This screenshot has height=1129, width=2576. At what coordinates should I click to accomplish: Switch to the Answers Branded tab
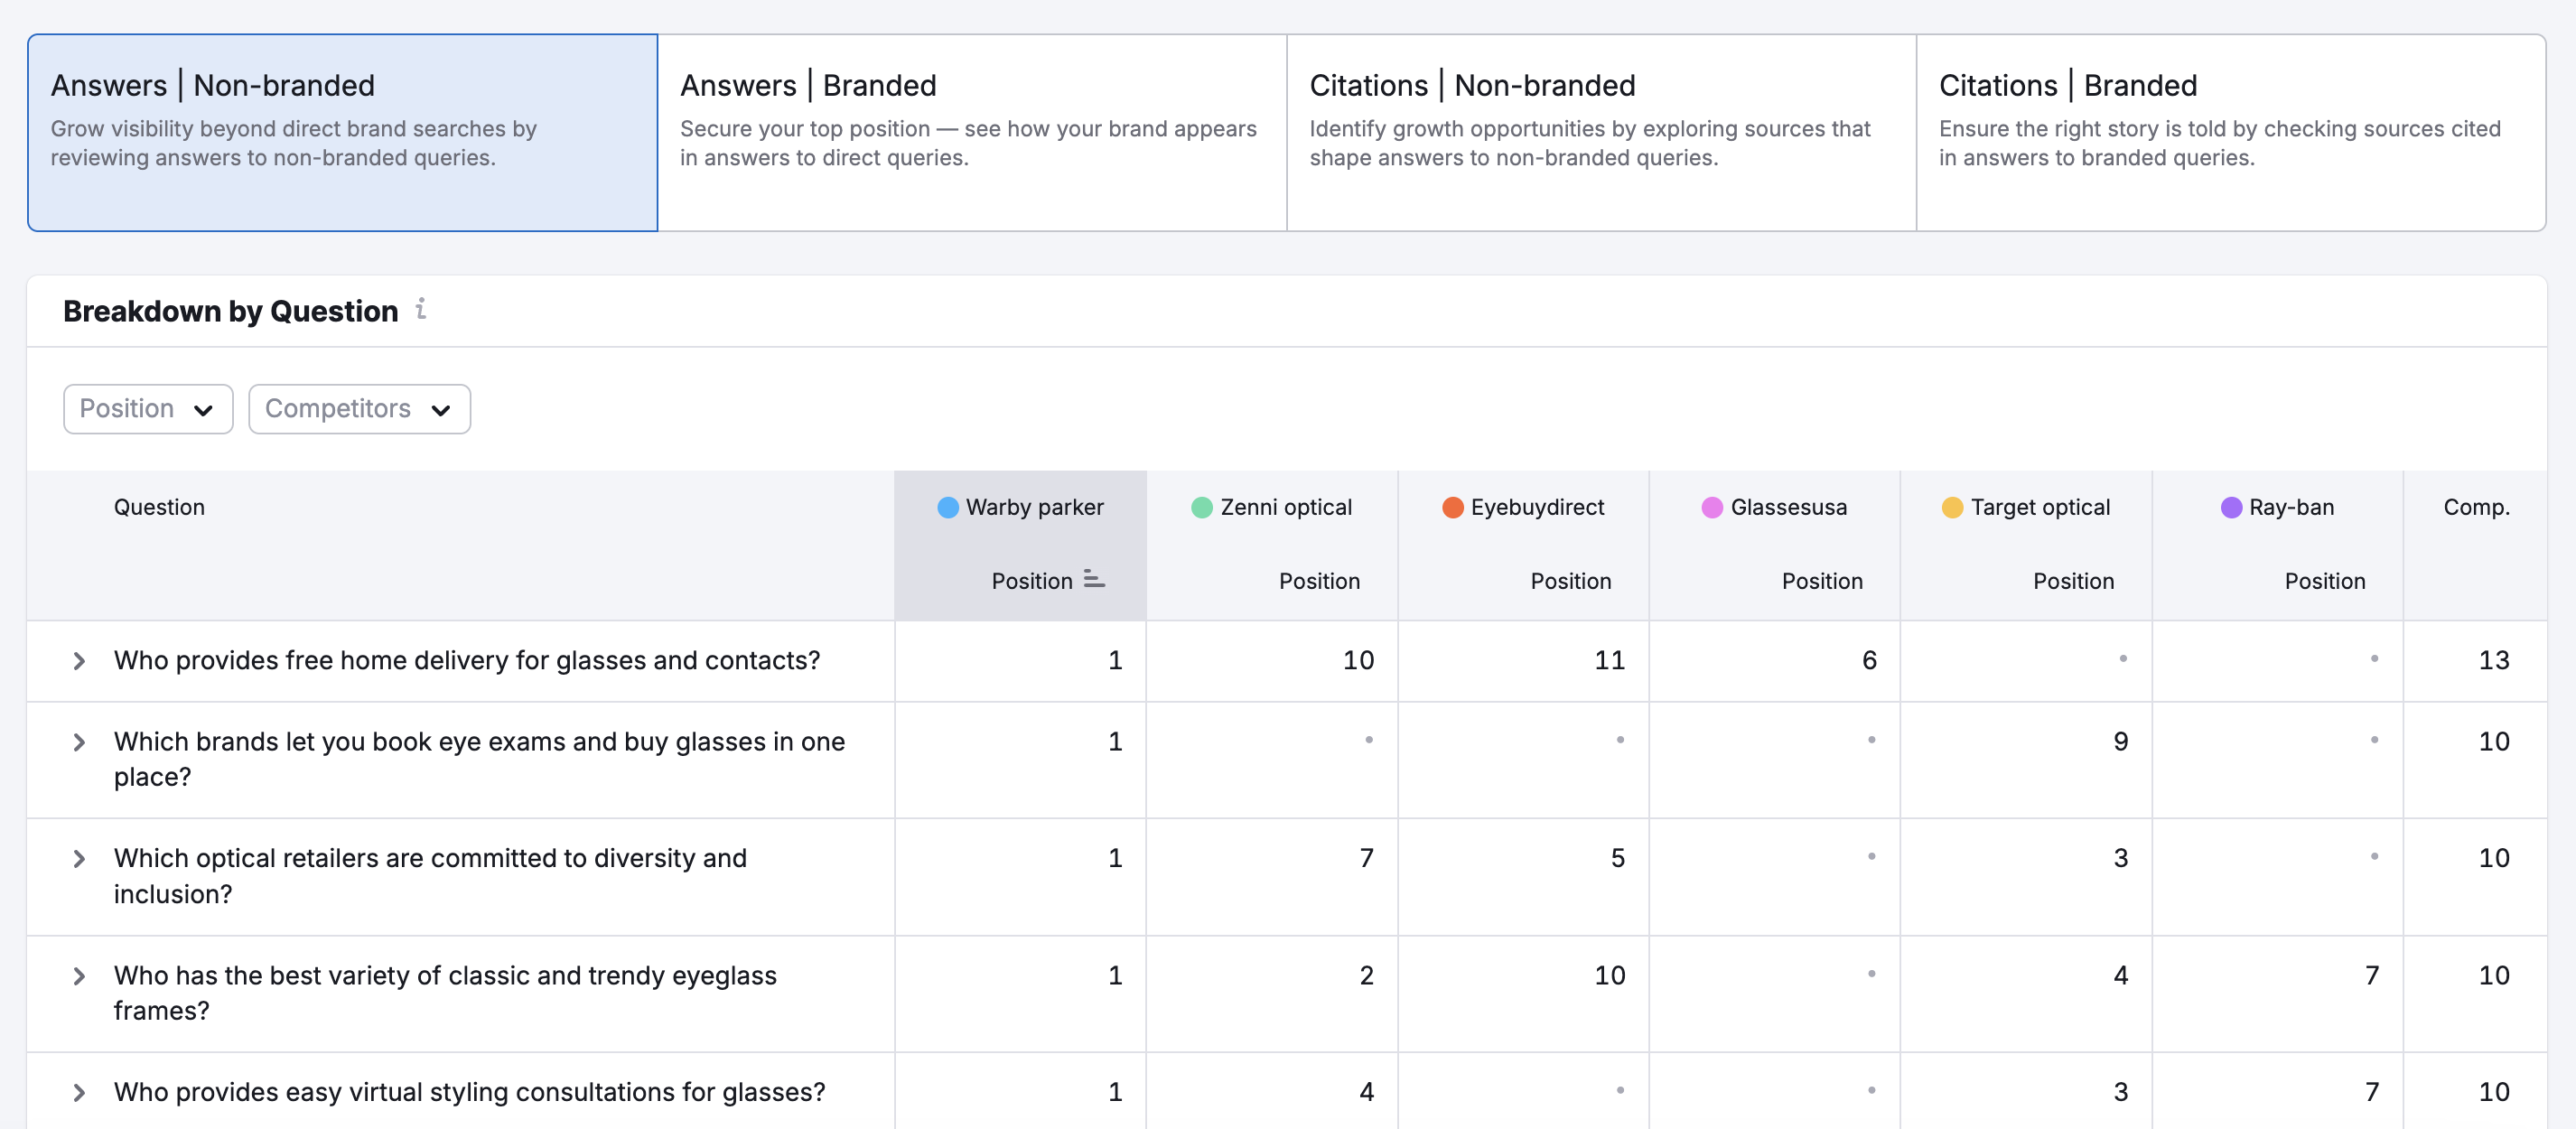click(970, 130)
